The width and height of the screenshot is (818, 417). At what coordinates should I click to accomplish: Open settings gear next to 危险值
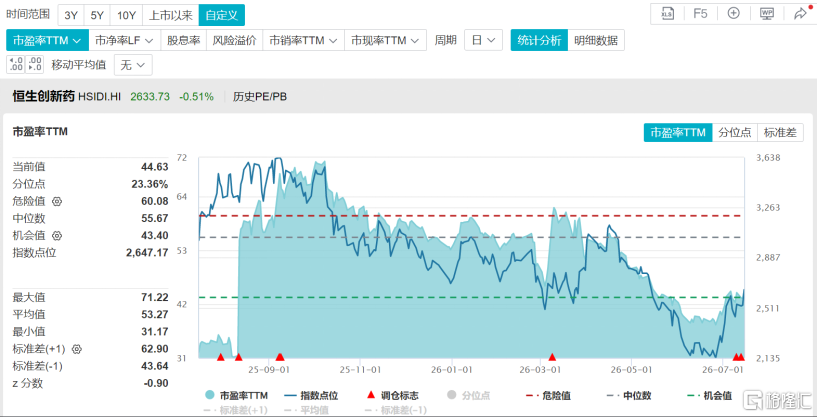click(57, 201)
